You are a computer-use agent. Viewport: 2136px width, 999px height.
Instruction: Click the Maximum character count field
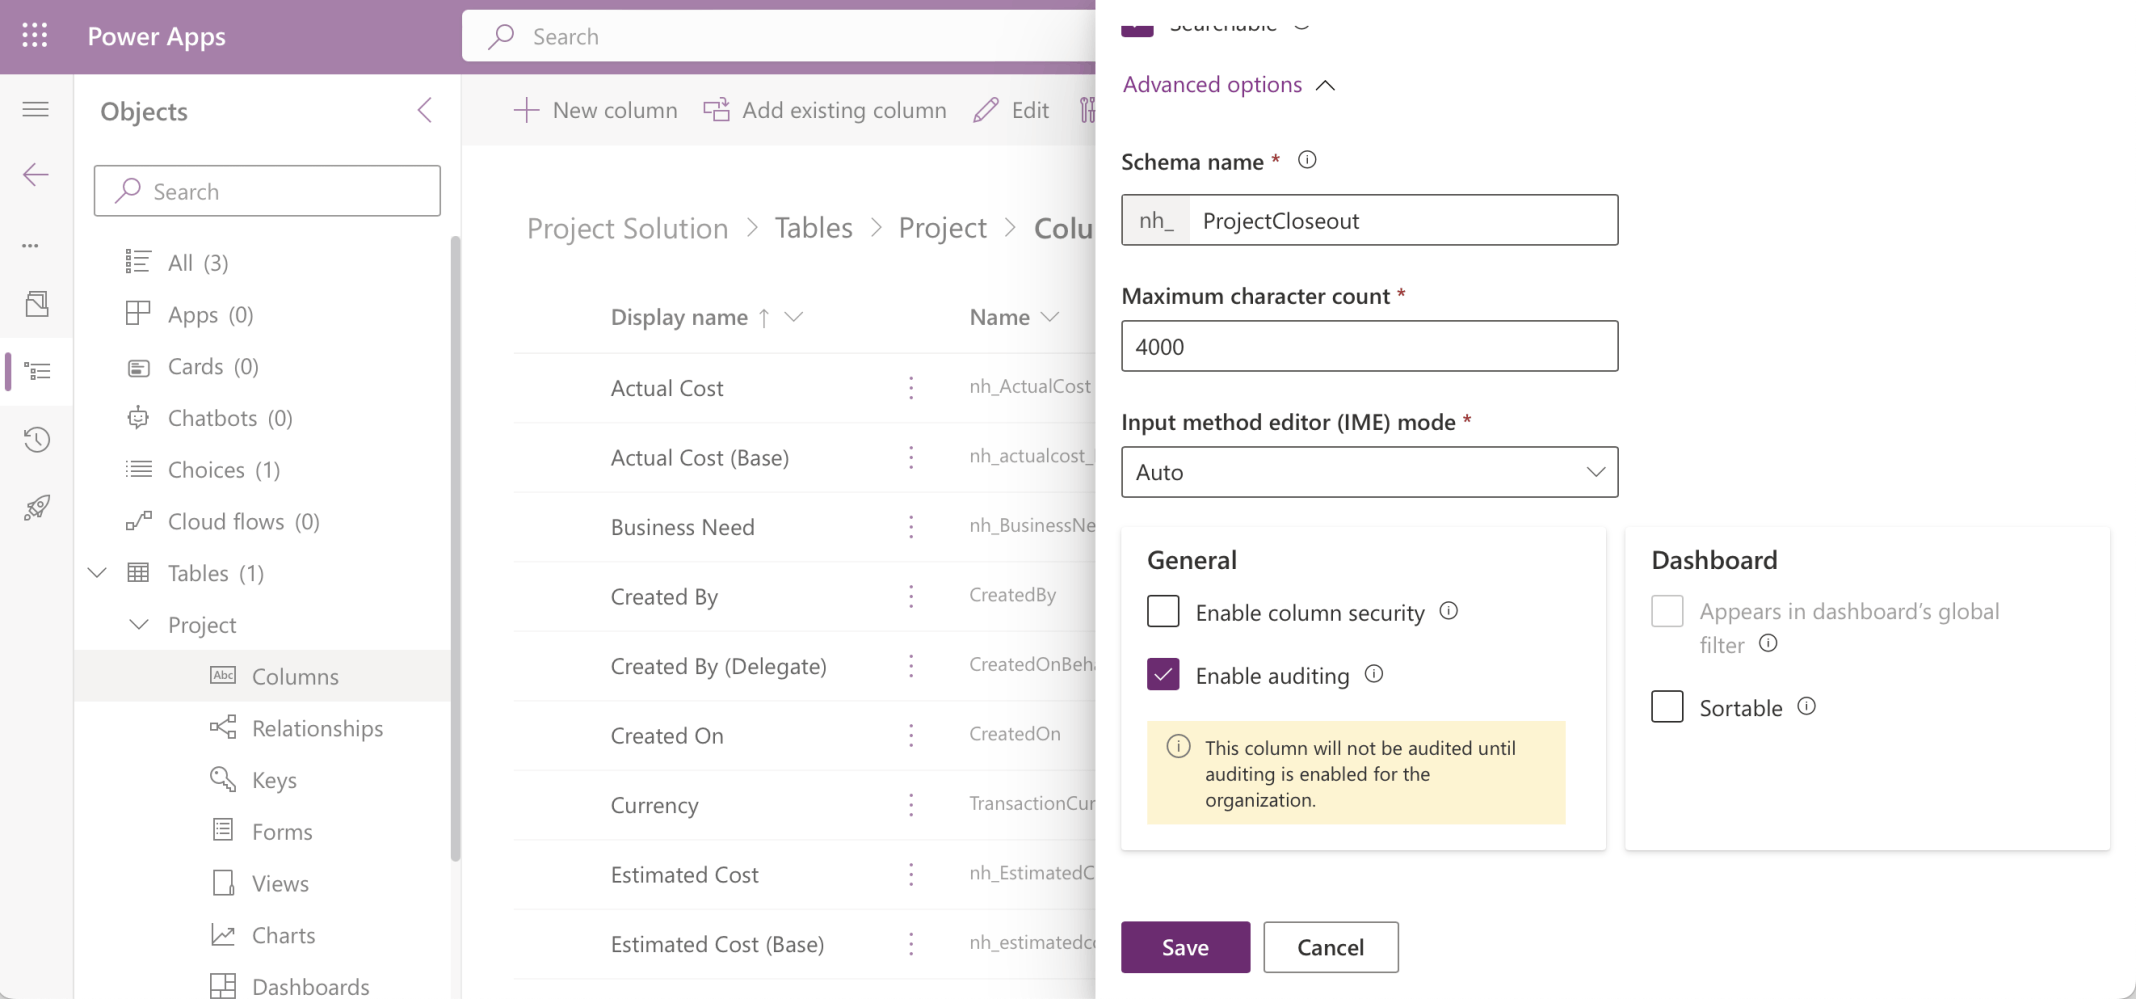(1369, 346)
